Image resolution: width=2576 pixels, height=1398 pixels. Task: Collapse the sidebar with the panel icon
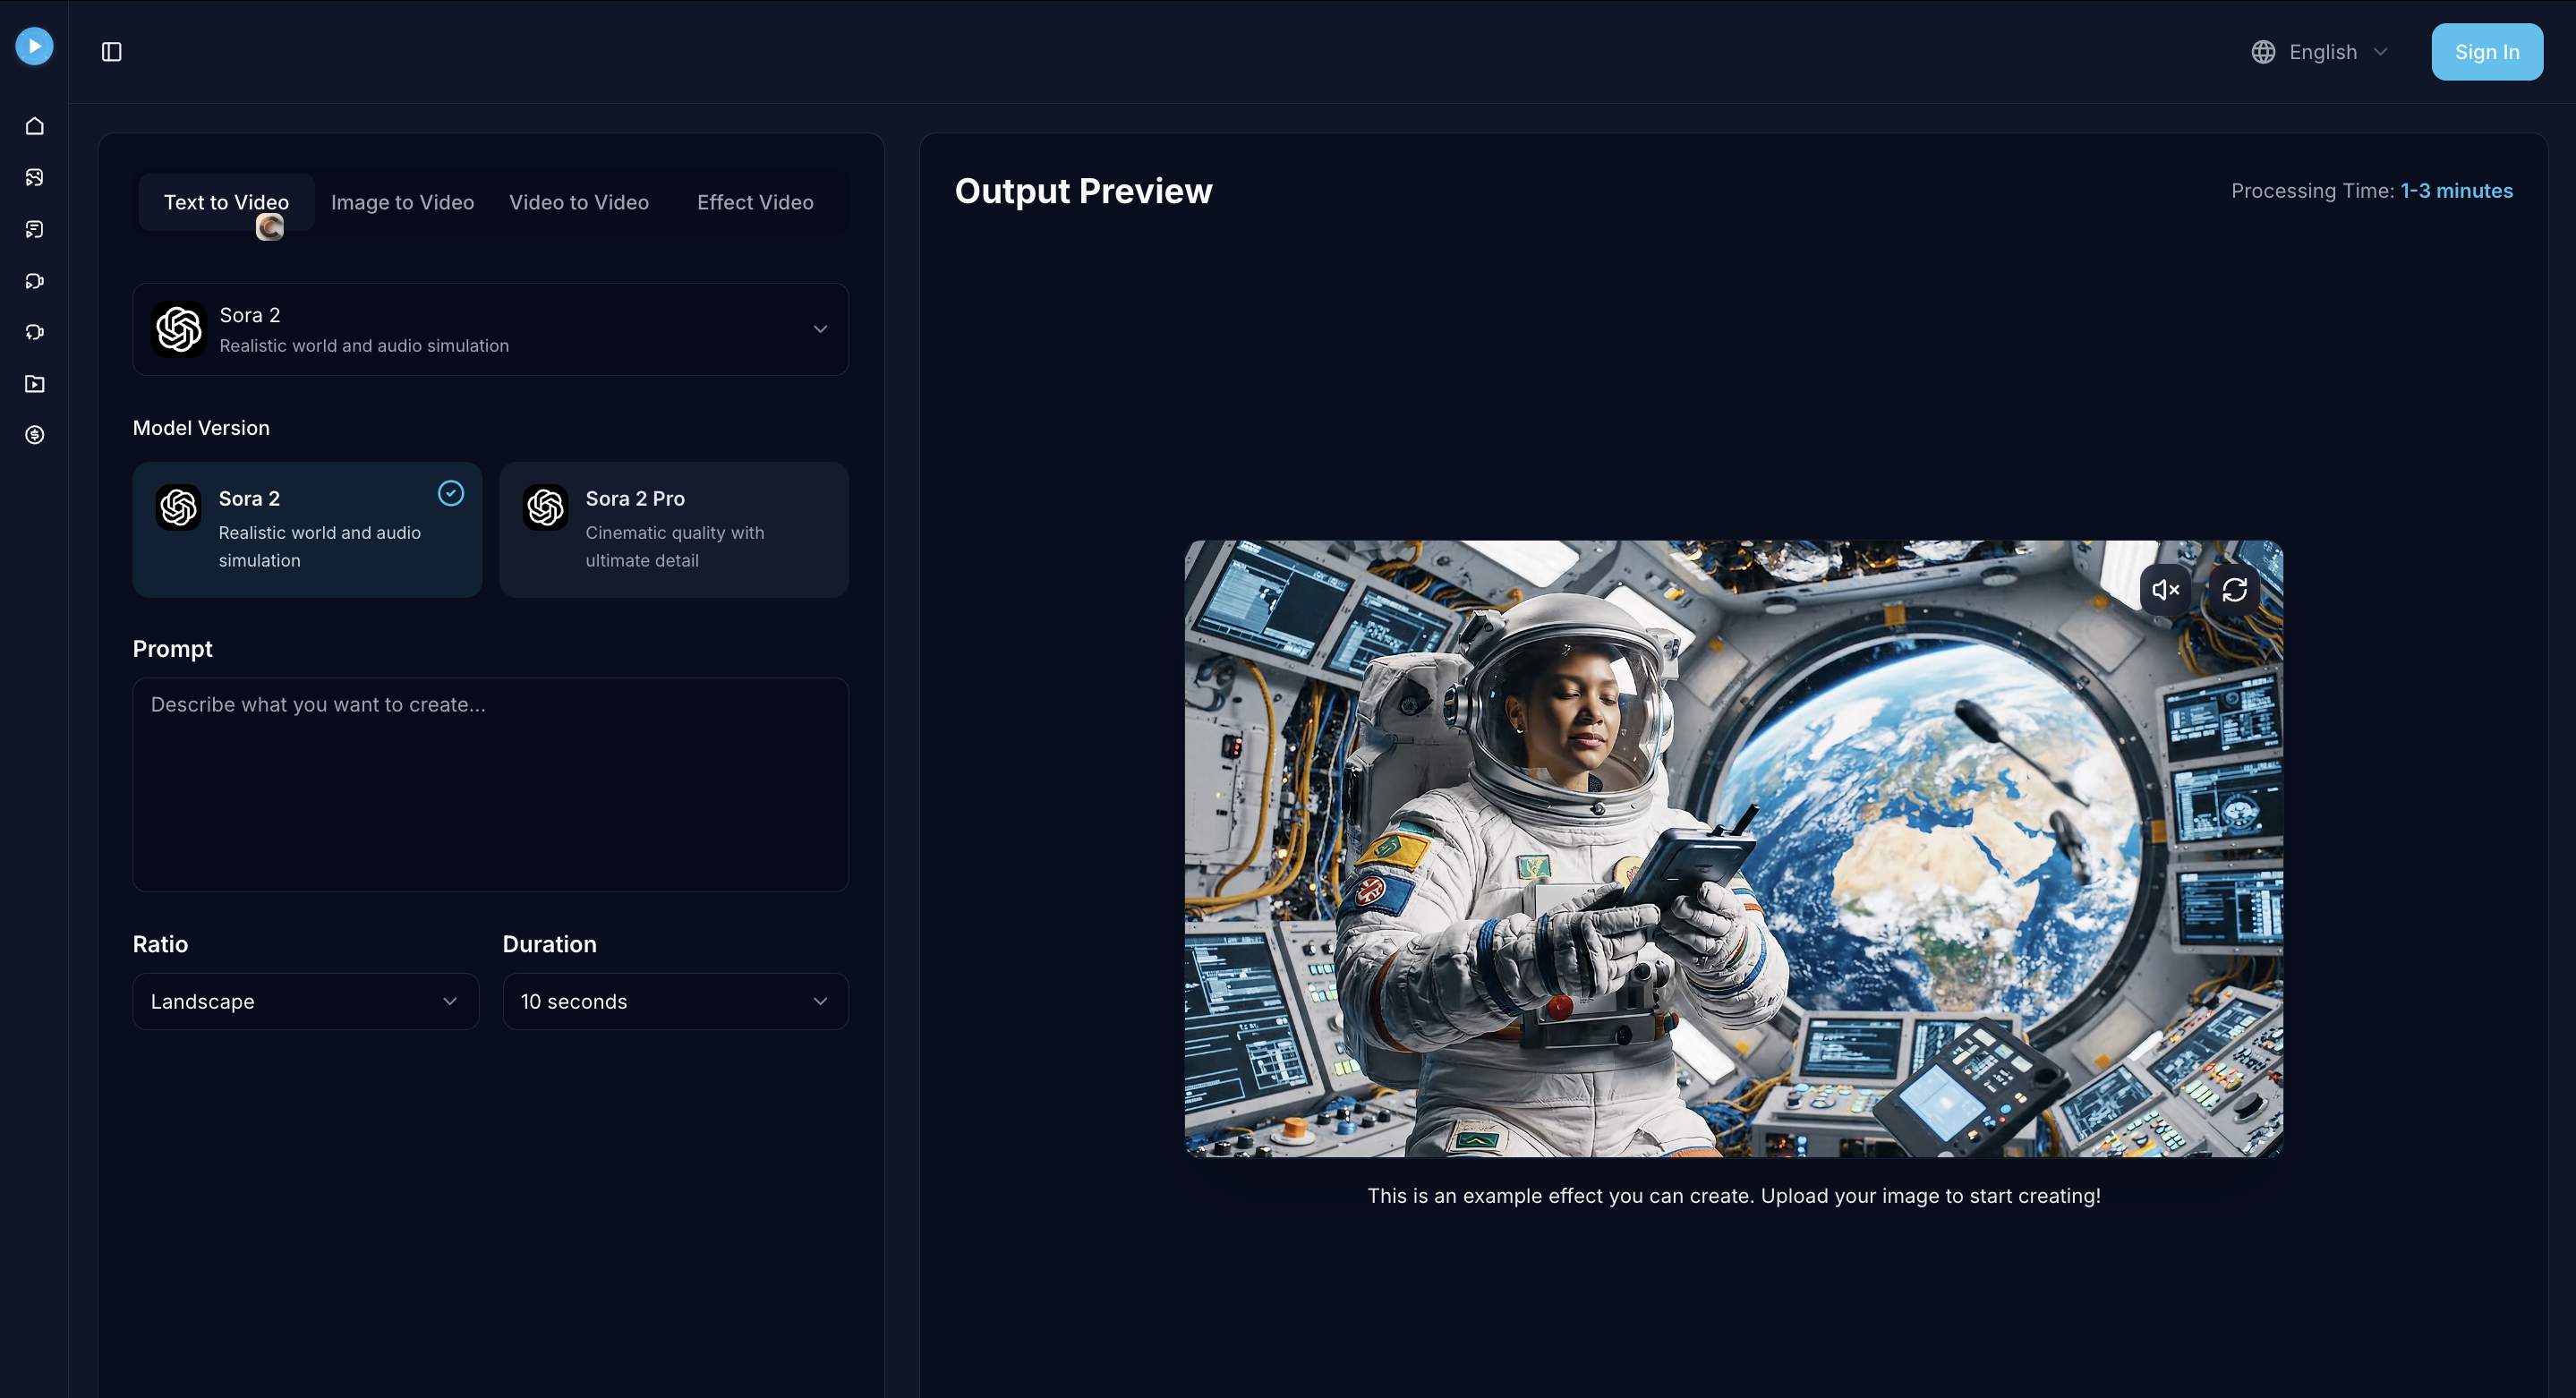pyautogui.click(x=111, y=52)
